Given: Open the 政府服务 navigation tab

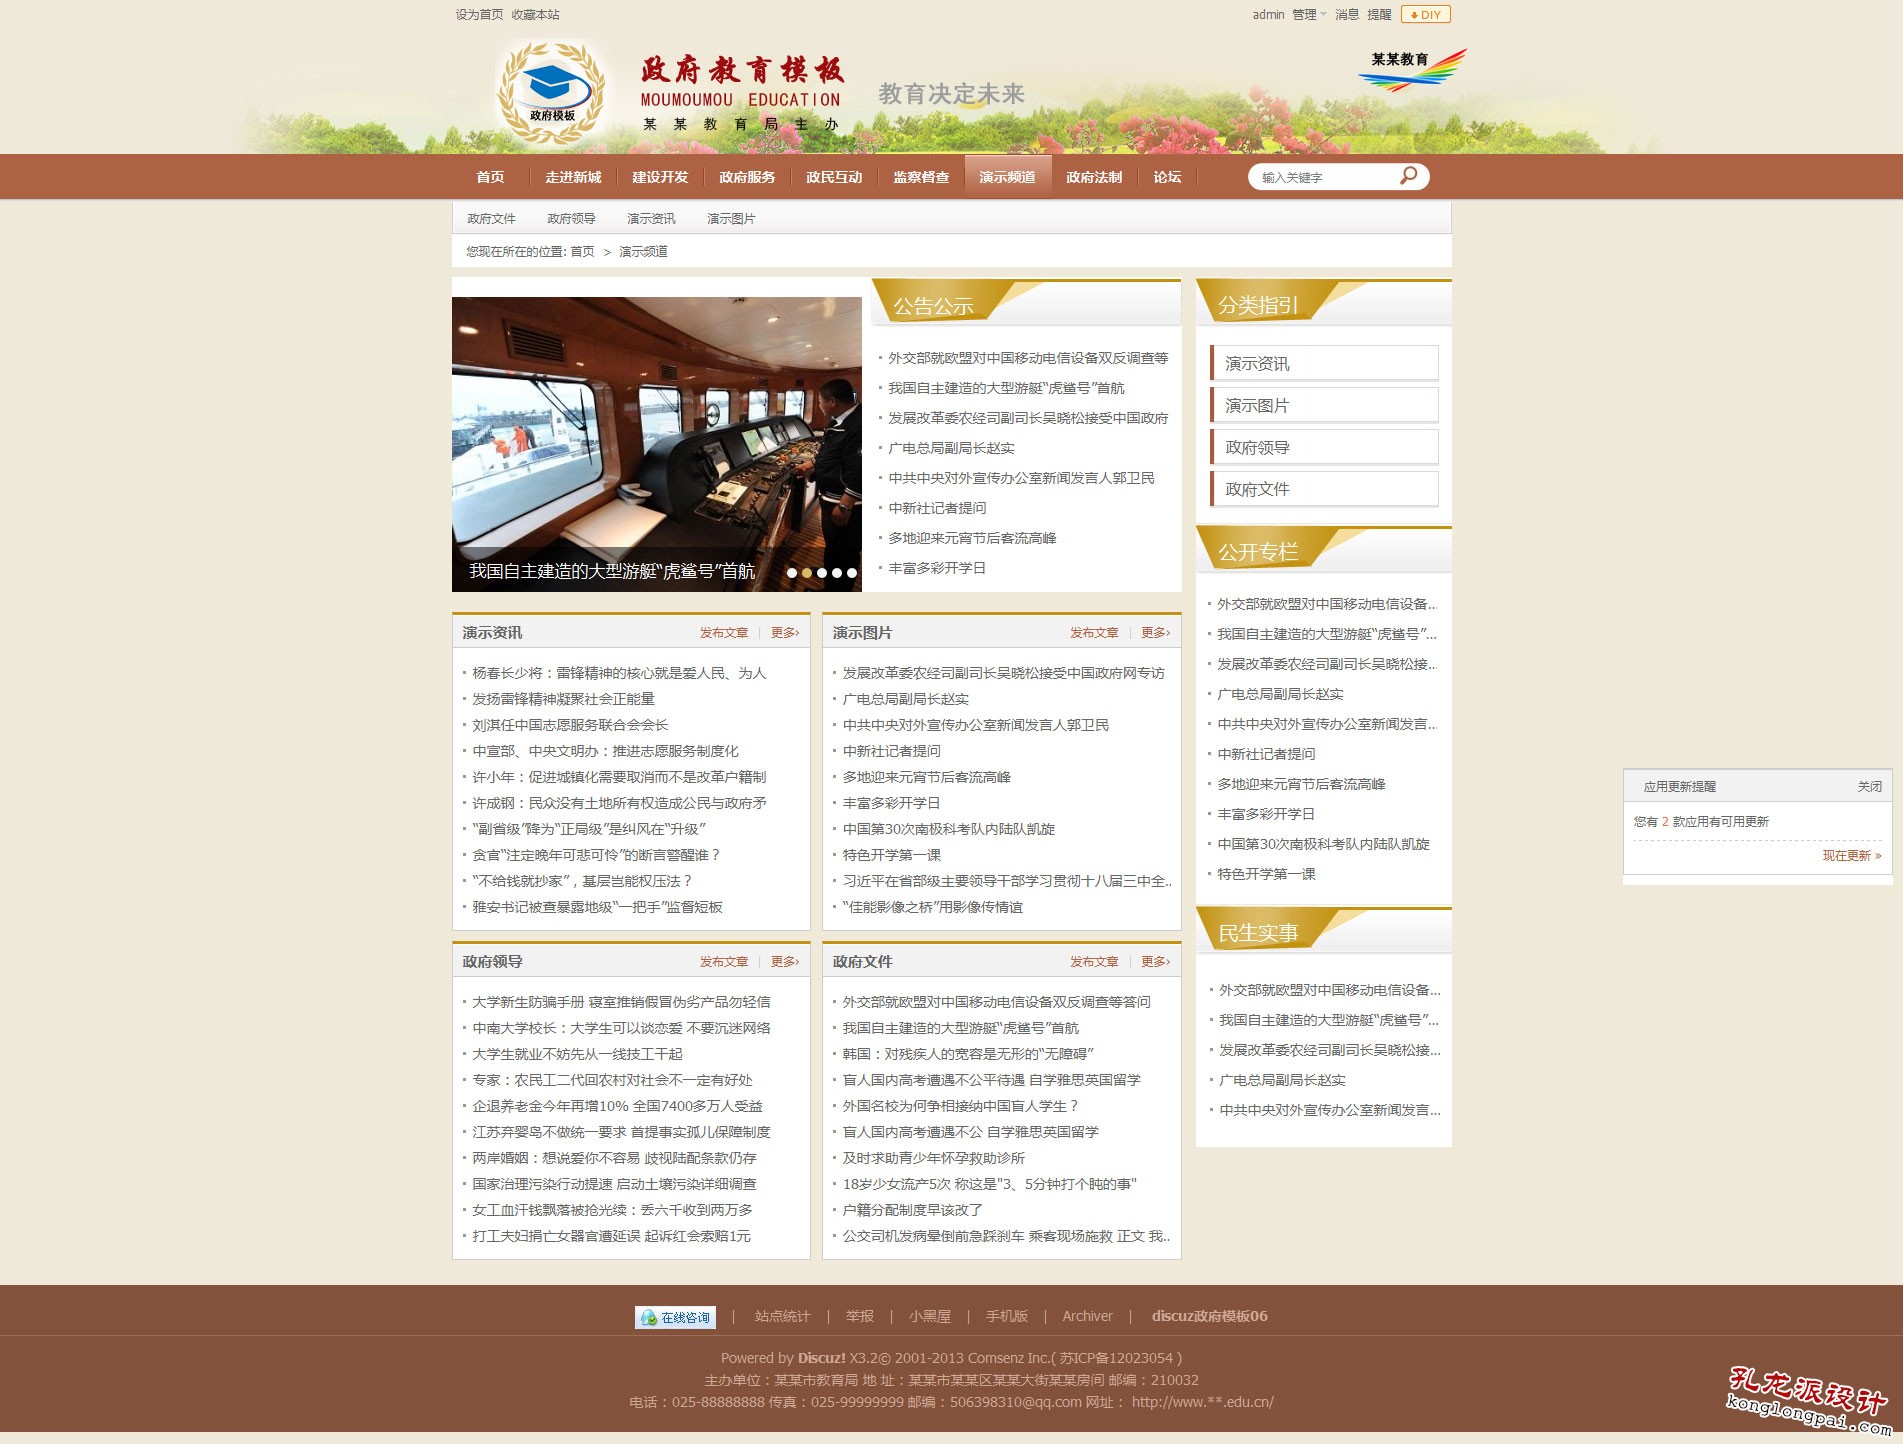Looking at the screenshot, I should coord(747,177).
